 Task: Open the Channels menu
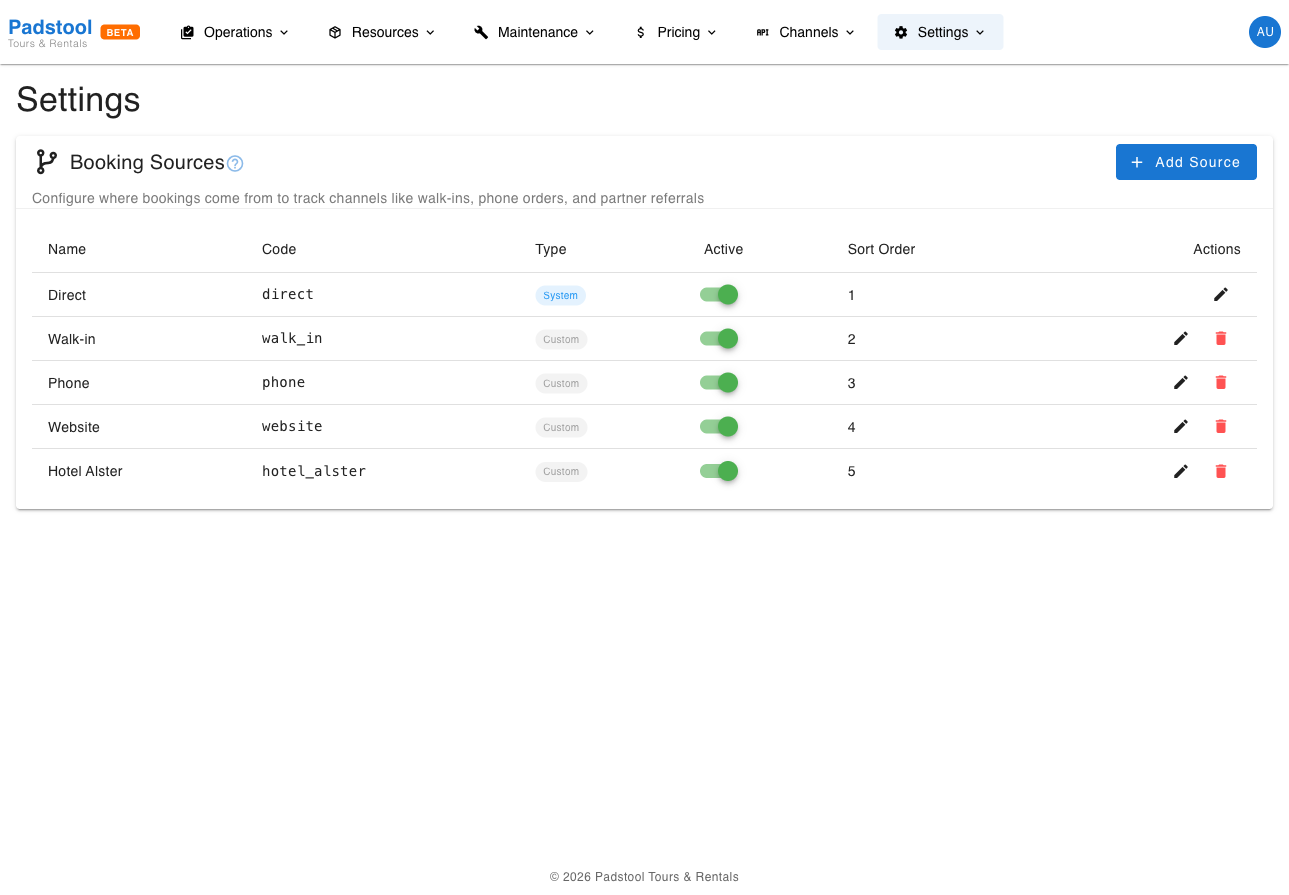coord(805,32)
